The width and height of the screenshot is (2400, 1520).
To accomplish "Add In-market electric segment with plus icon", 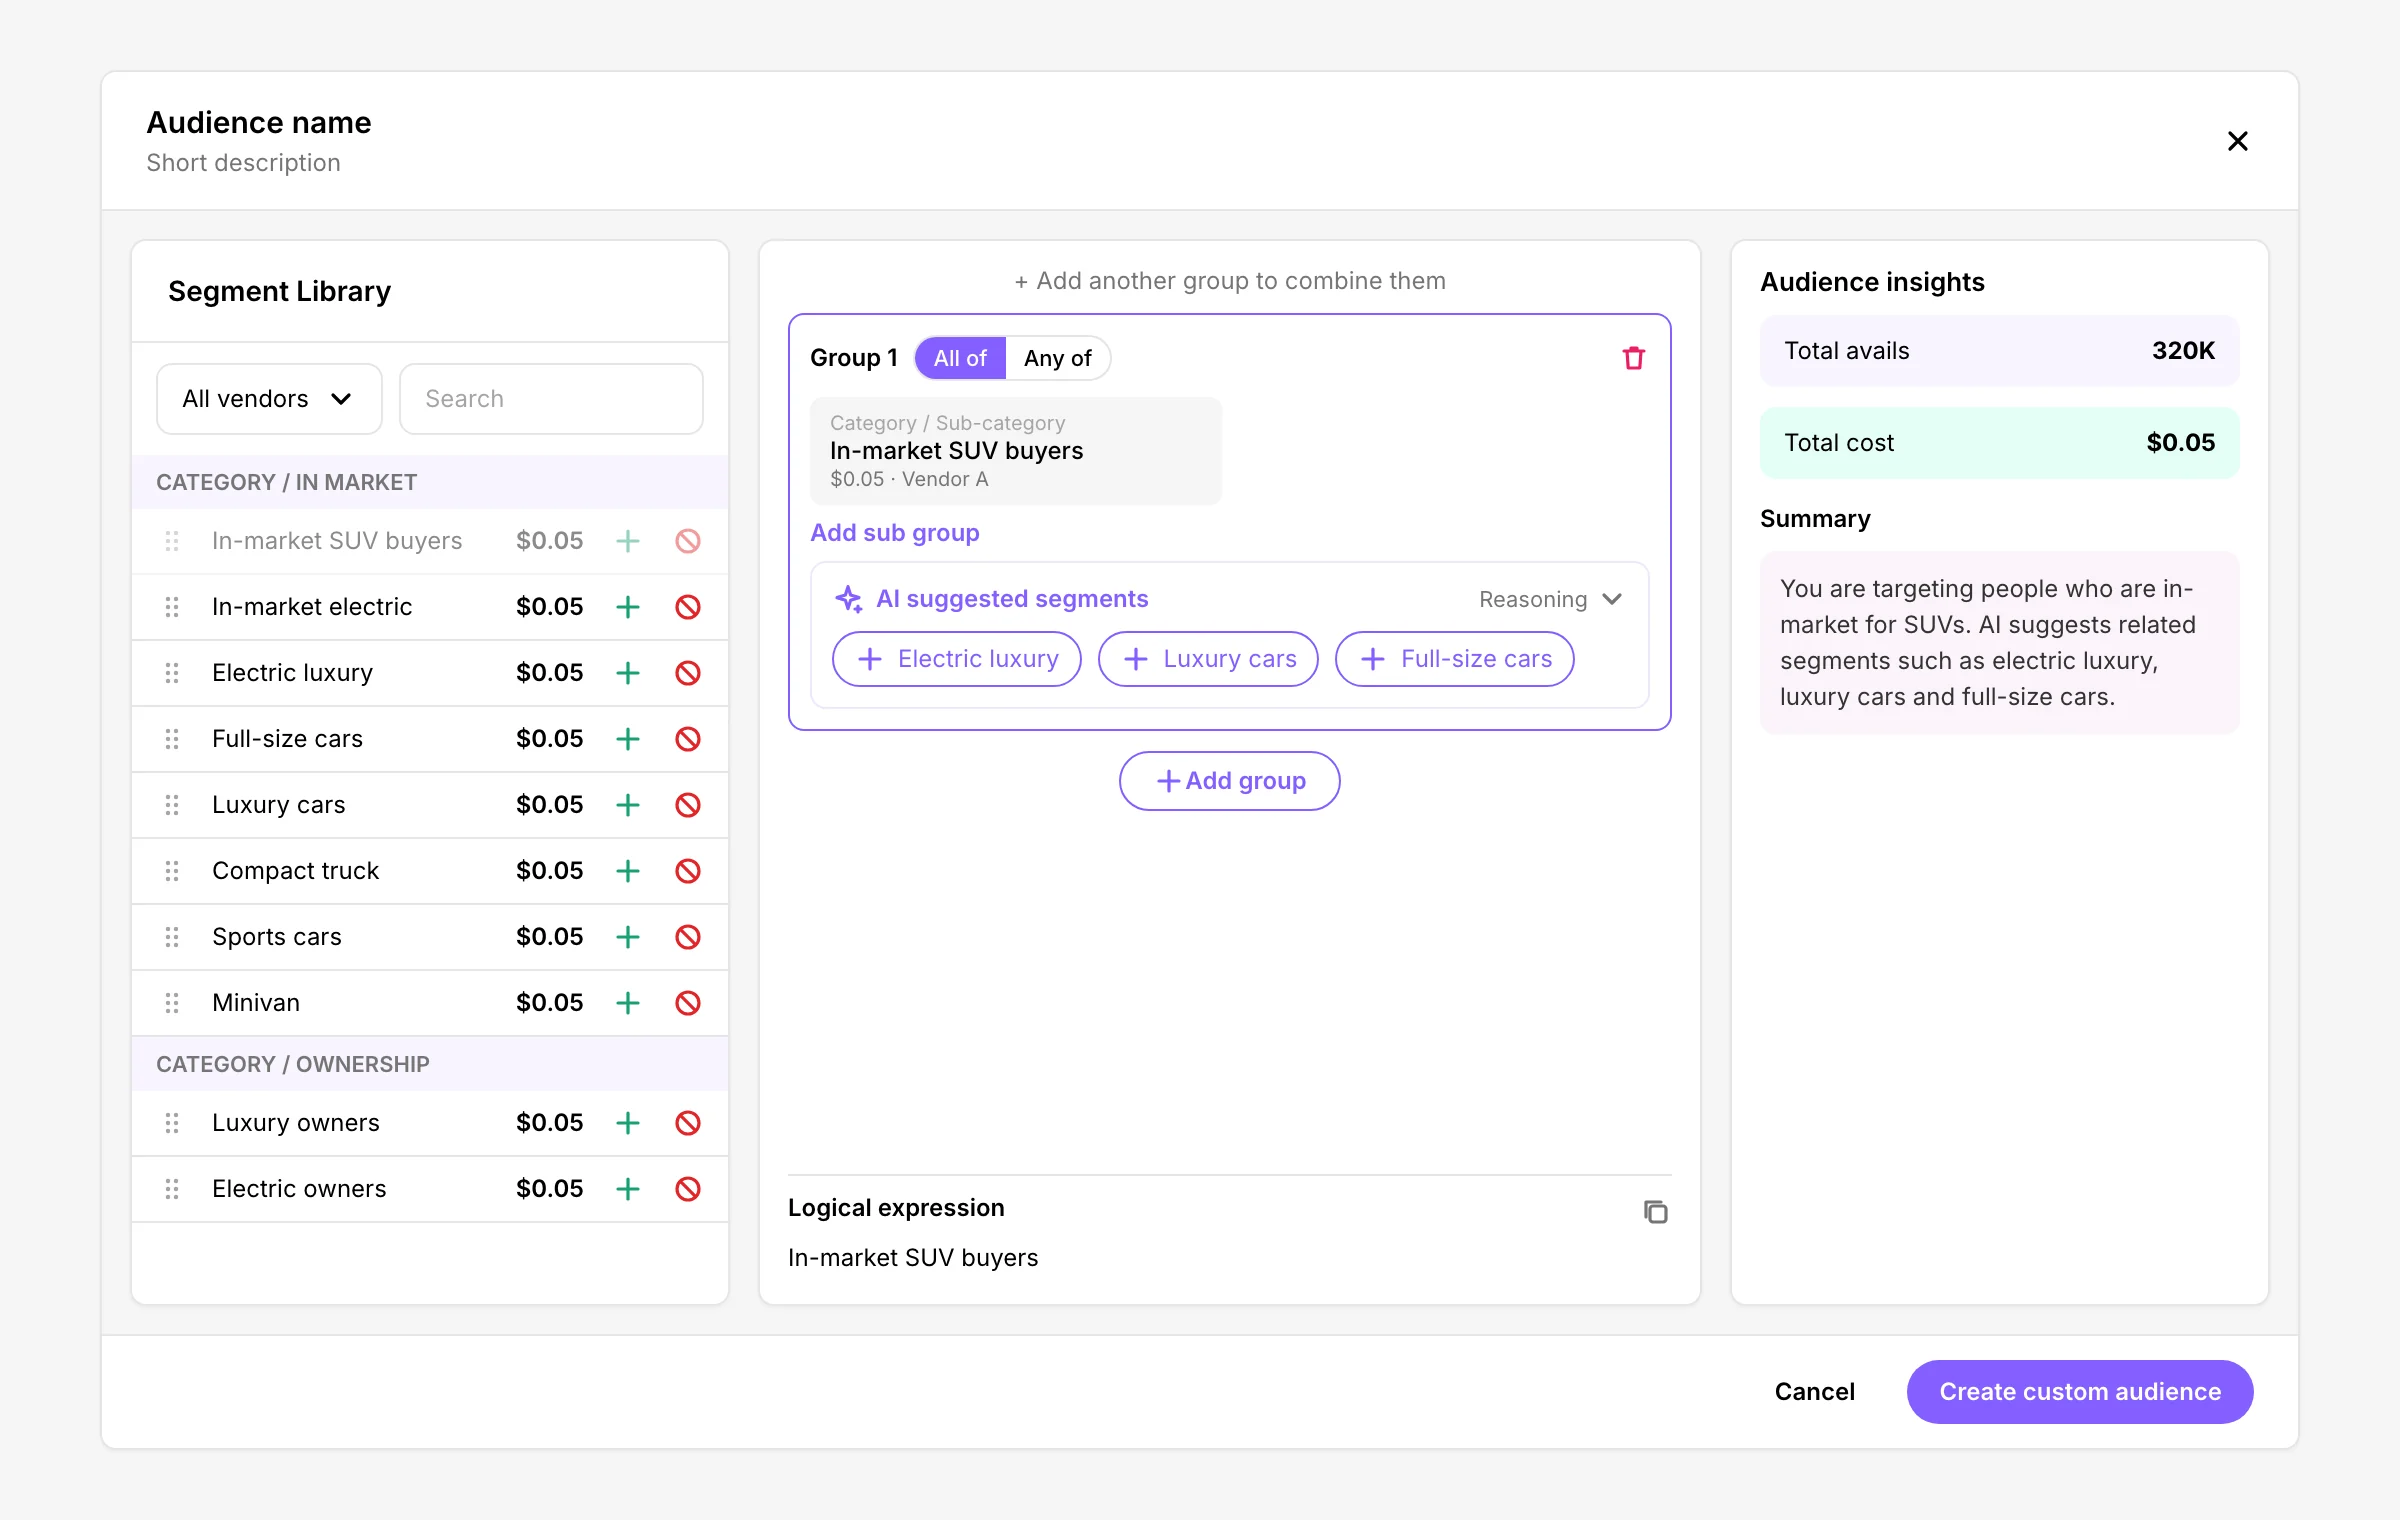I will point(628,607).
